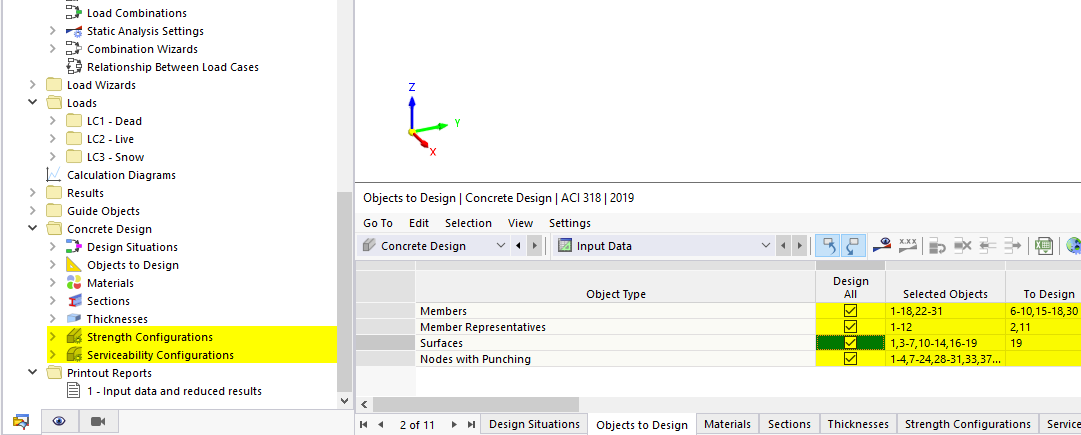Screen dimensions: 1081x435
Task: Click the Objects to Design tree icon
Action: point(74,265)
